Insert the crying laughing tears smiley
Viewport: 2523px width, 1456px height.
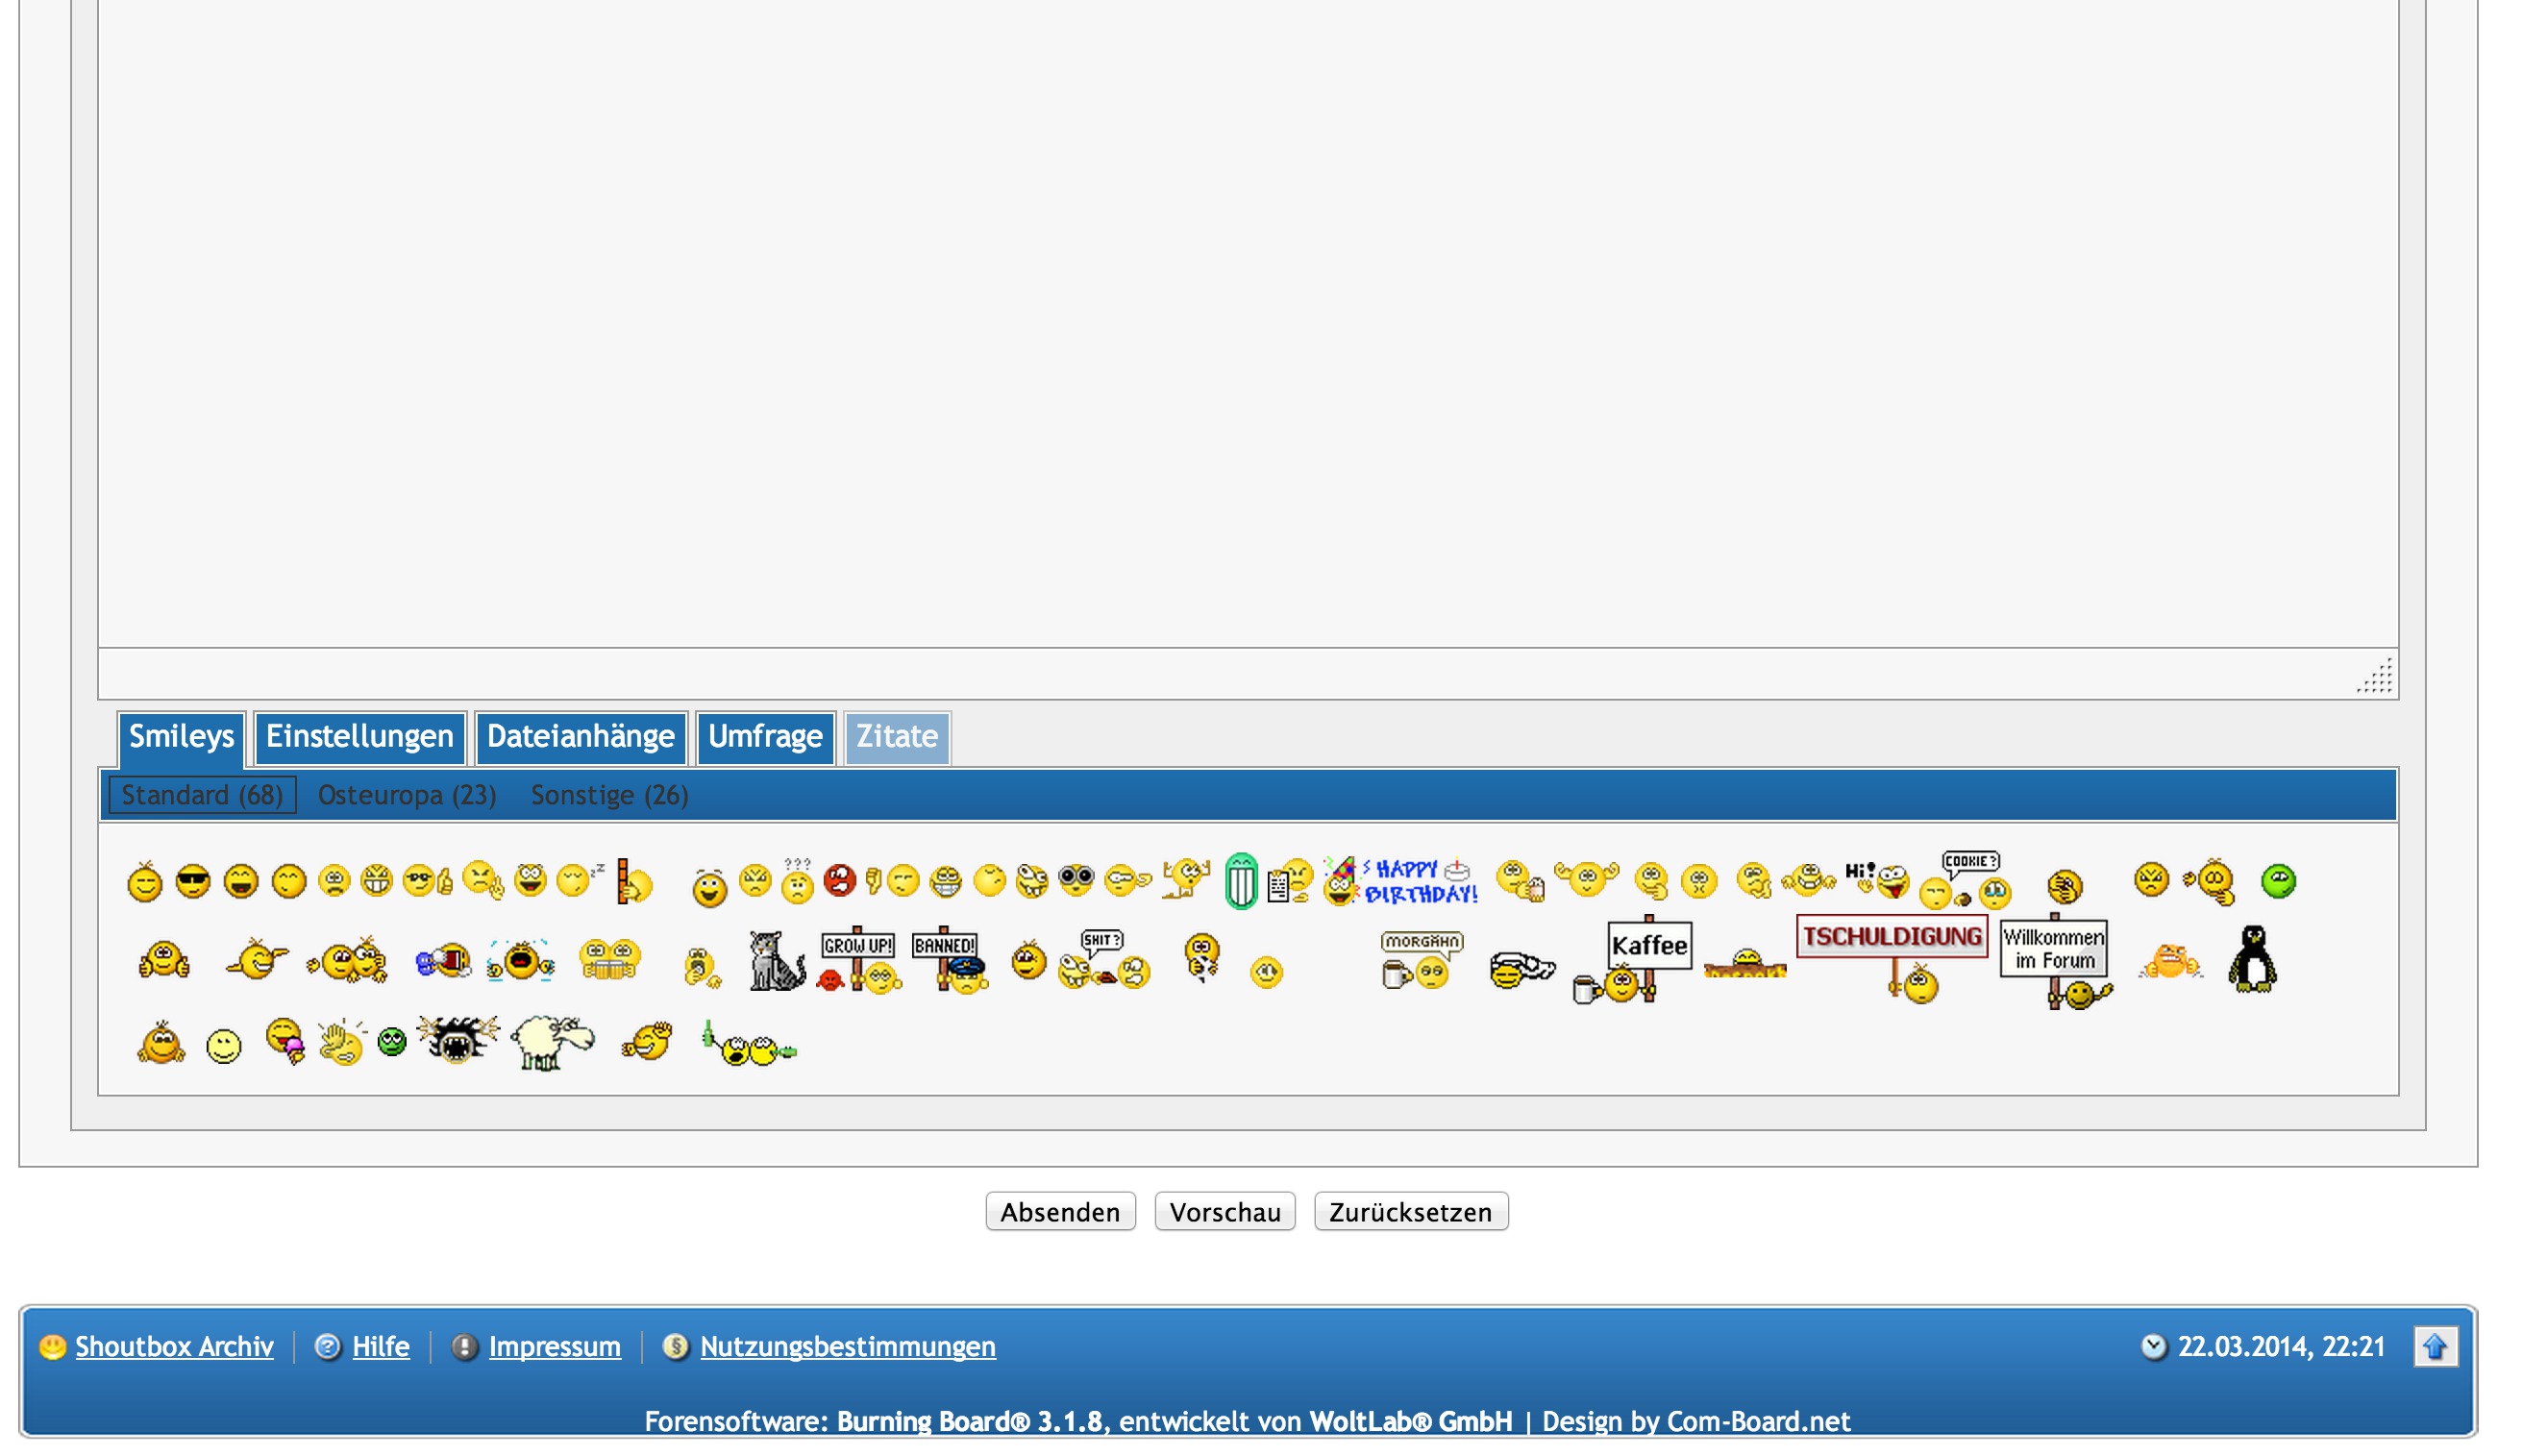click(520, 961)
